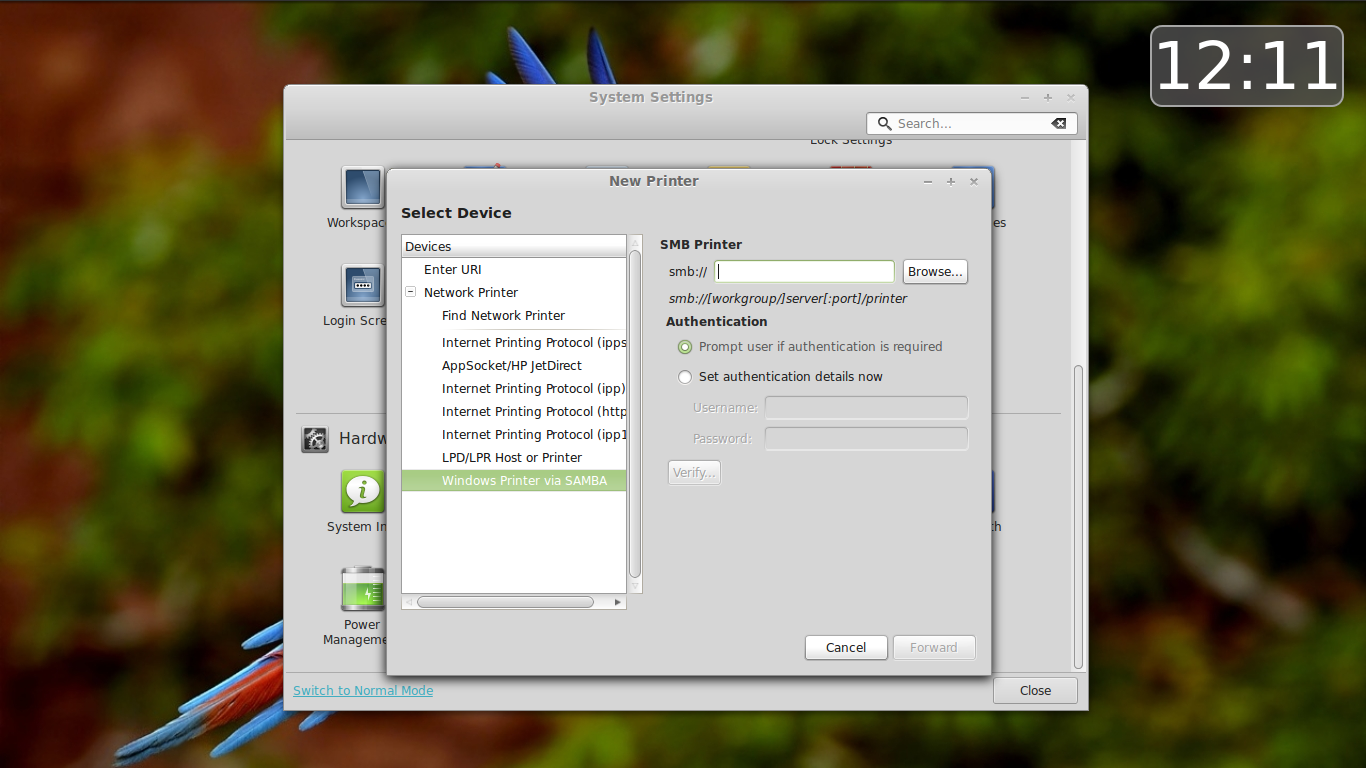Select "Find Network Printer" in Devices list
The image size is (1366, 768).
[x=504, y=315]
